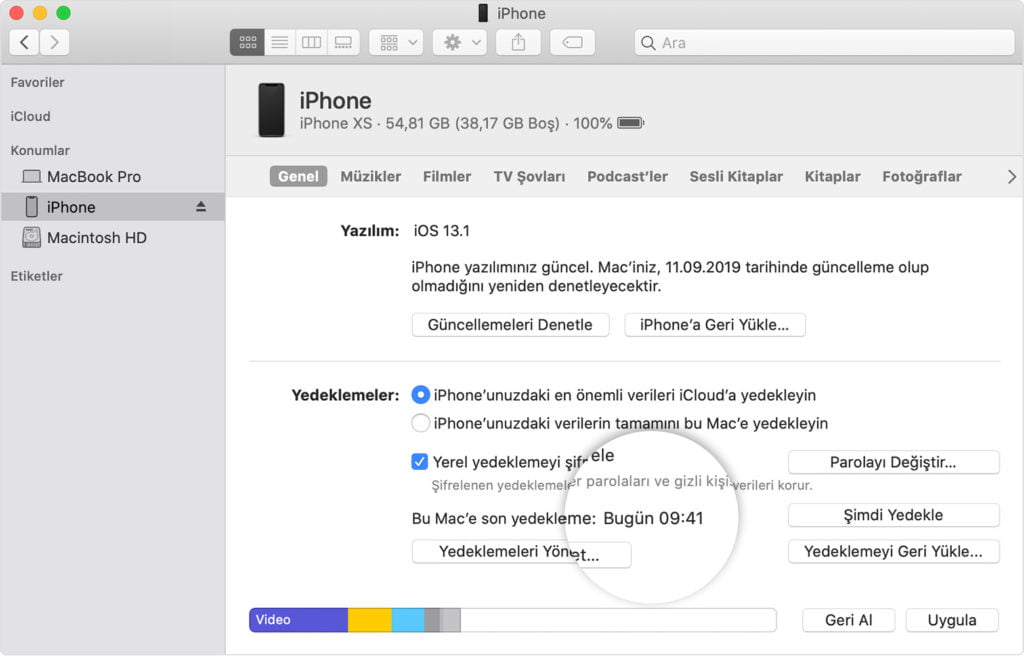Click the MacBook Pro laptop icon

click(x=31, y=176)
